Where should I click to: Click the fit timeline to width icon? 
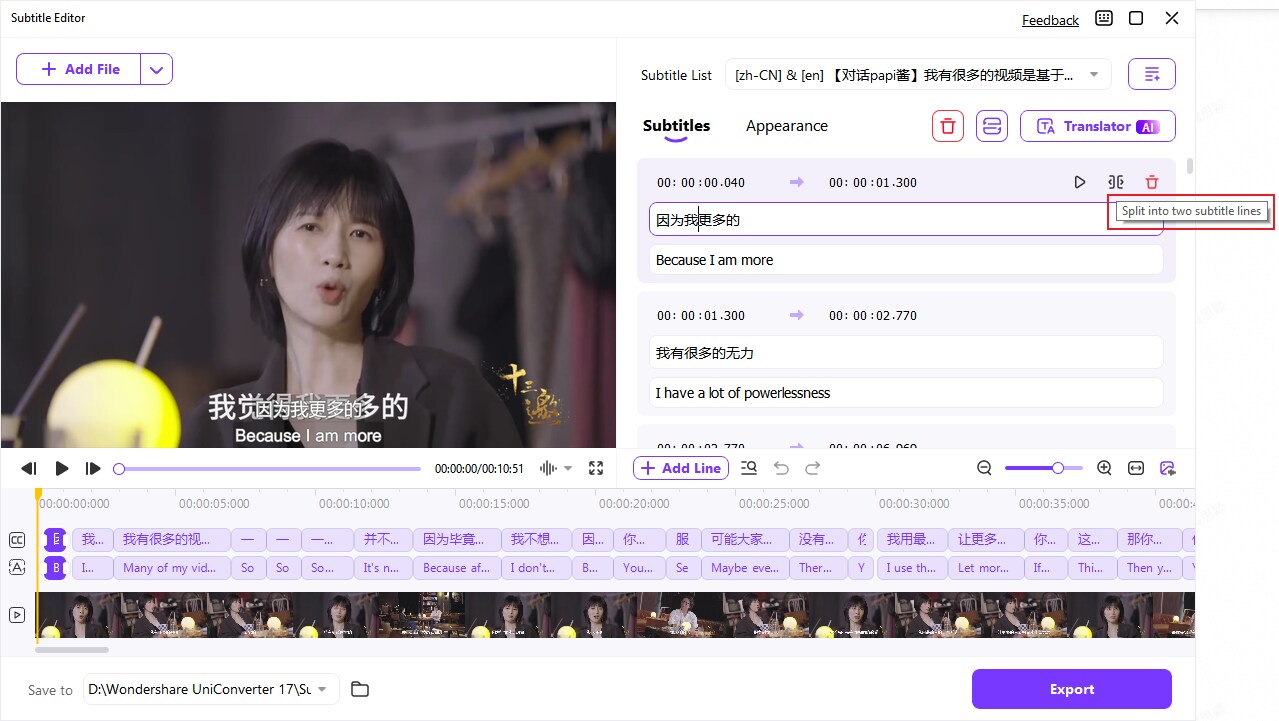click(x=1136, y=468)
